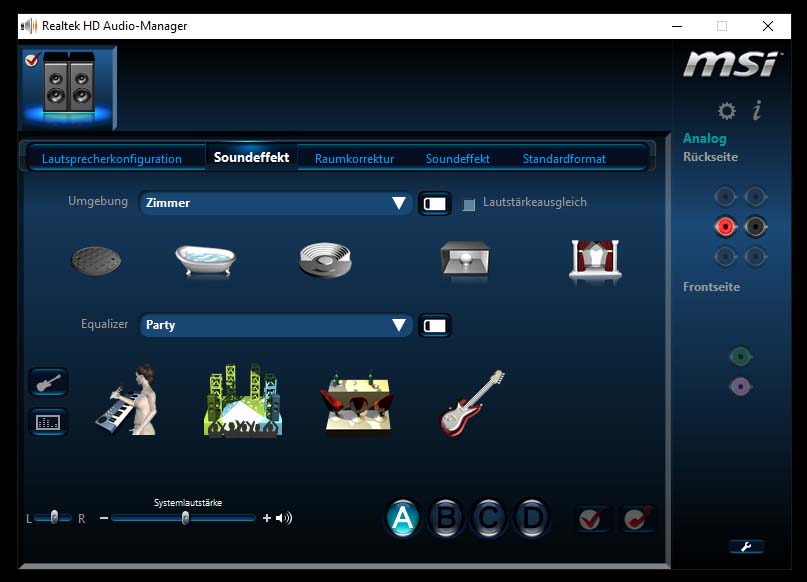Choose the theater stage environment preset
807x582 pixels.
click(595, 260)
